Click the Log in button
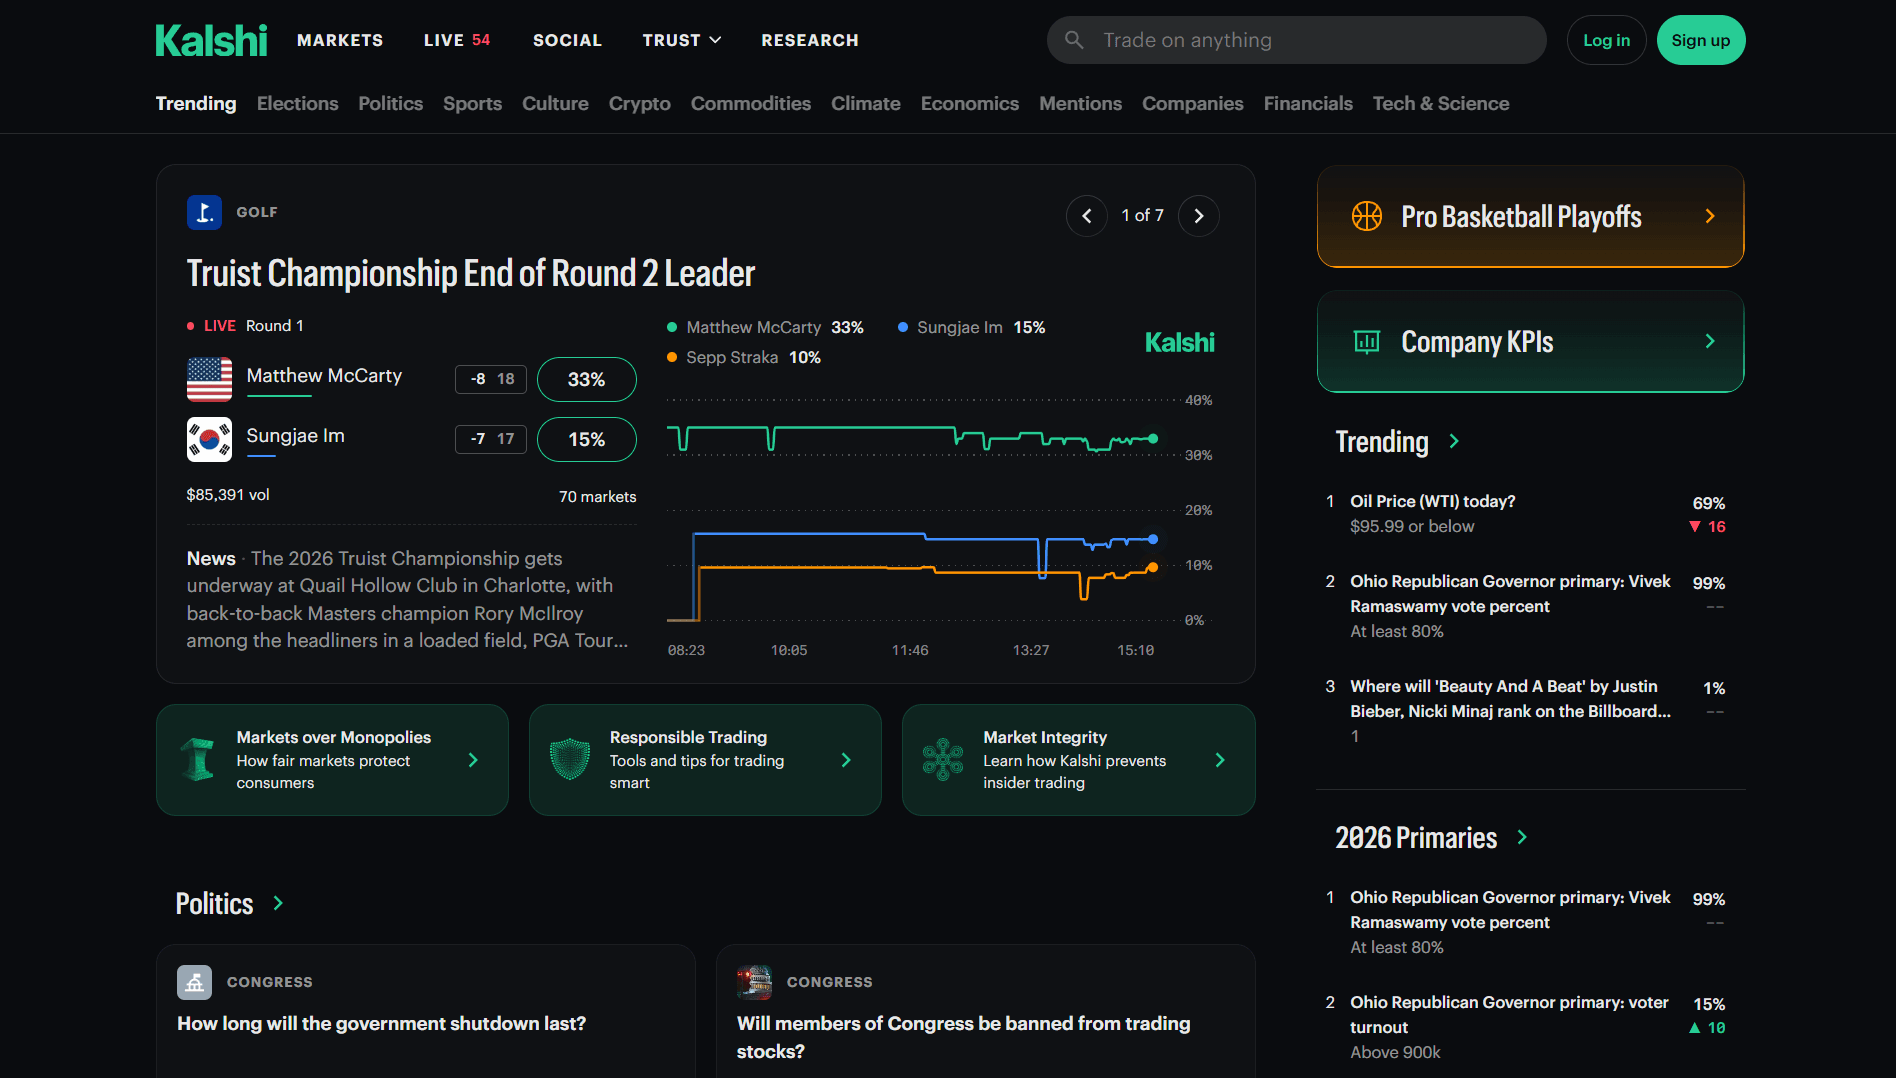The image size is (1896, 1078). click(x=1607, y=40)
